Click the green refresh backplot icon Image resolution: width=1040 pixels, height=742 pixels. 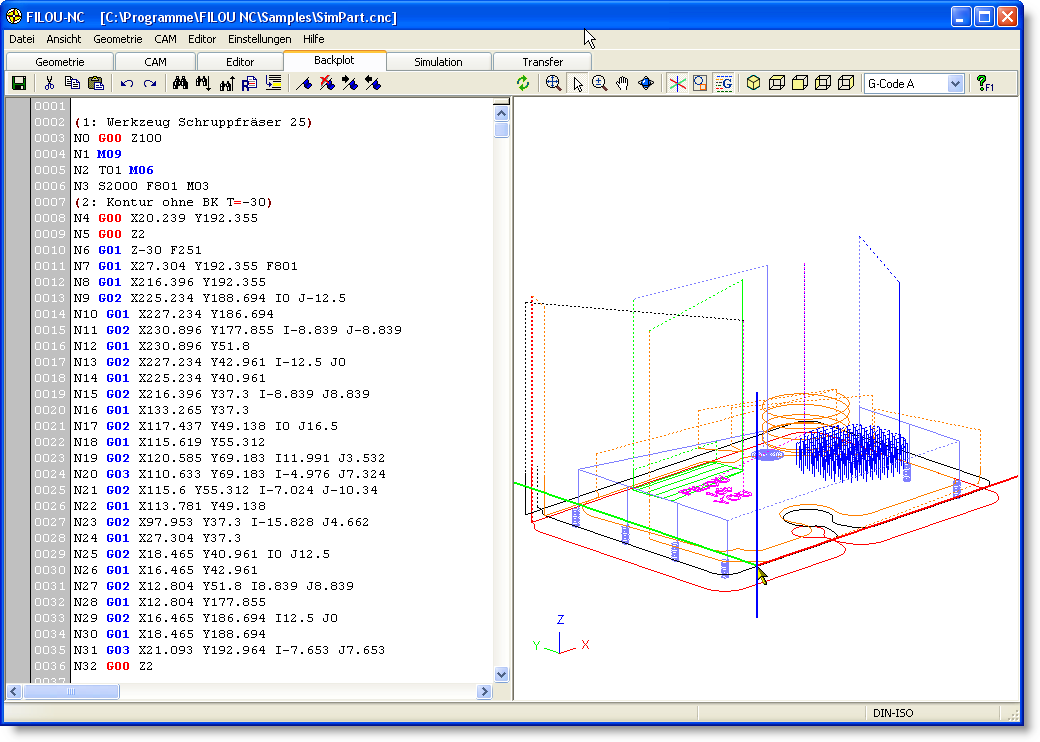523,84
